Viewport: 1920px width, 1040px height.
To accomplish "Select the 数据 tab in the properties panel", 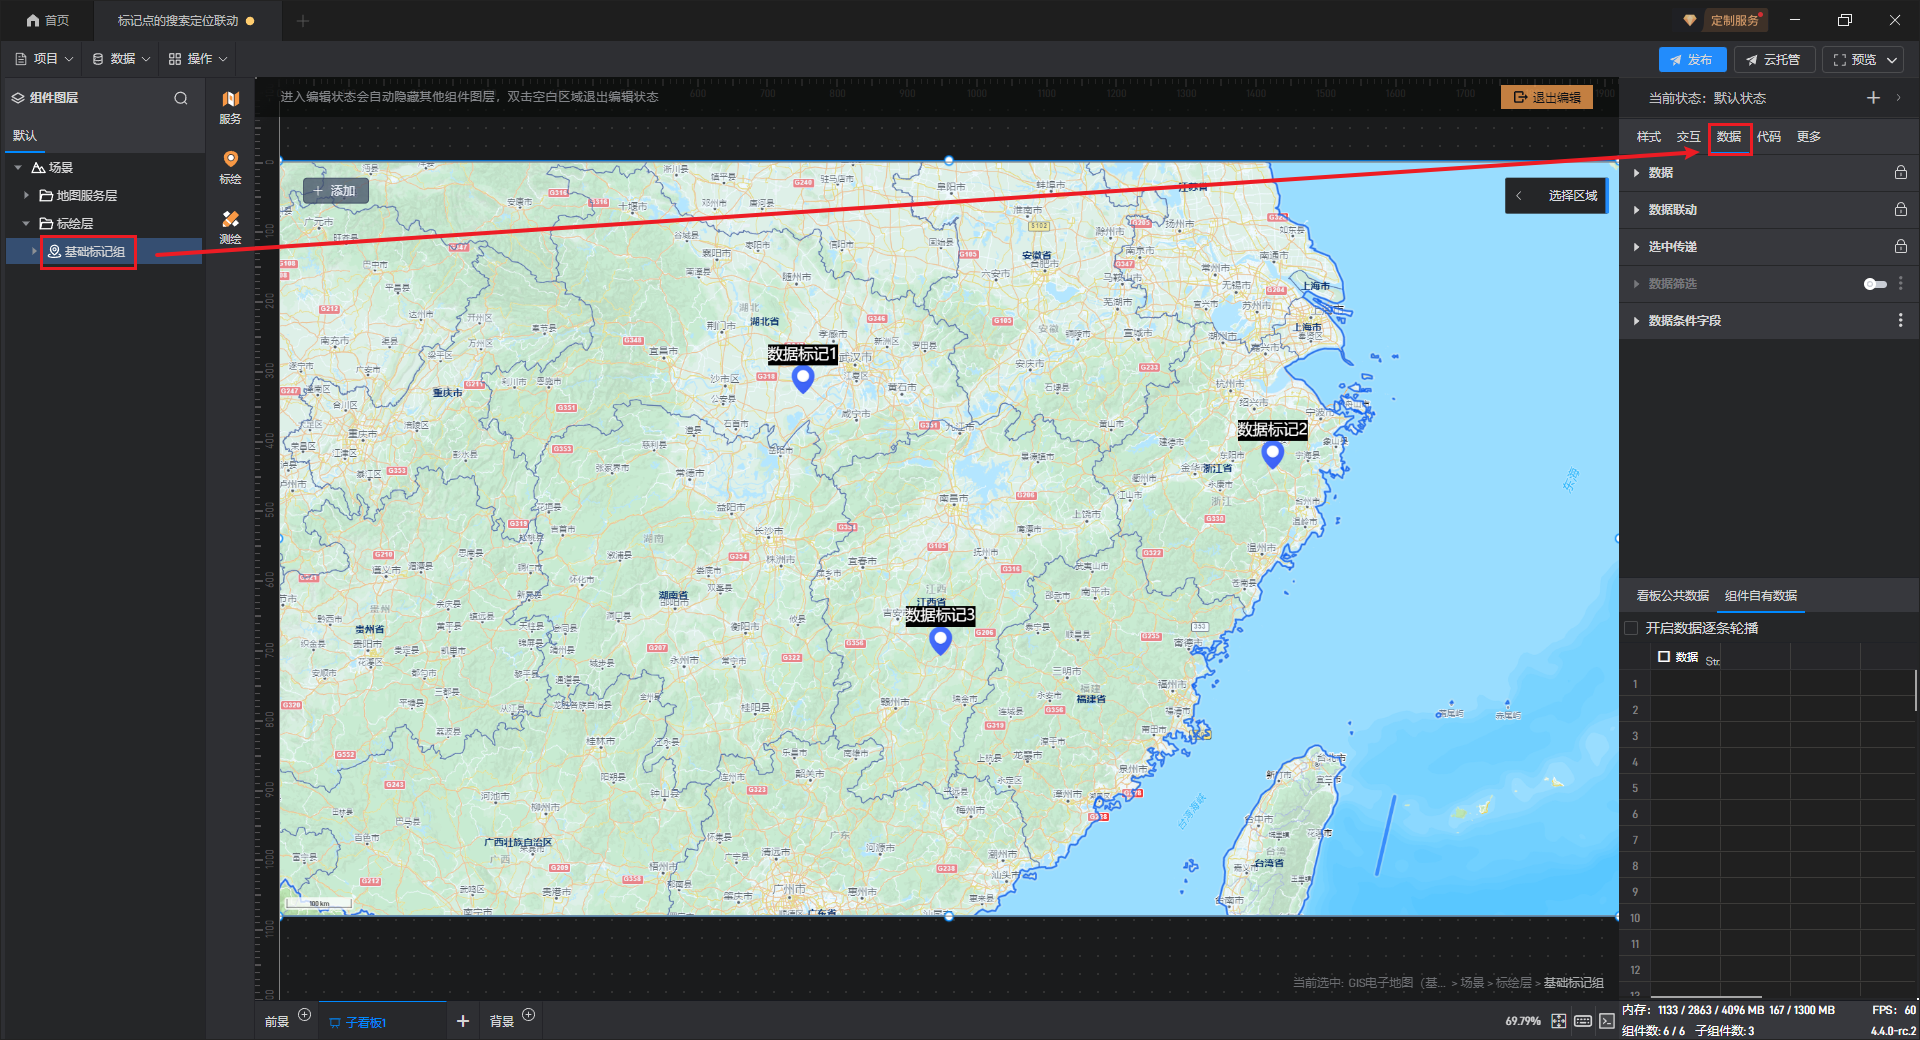I will point(1729,137).
